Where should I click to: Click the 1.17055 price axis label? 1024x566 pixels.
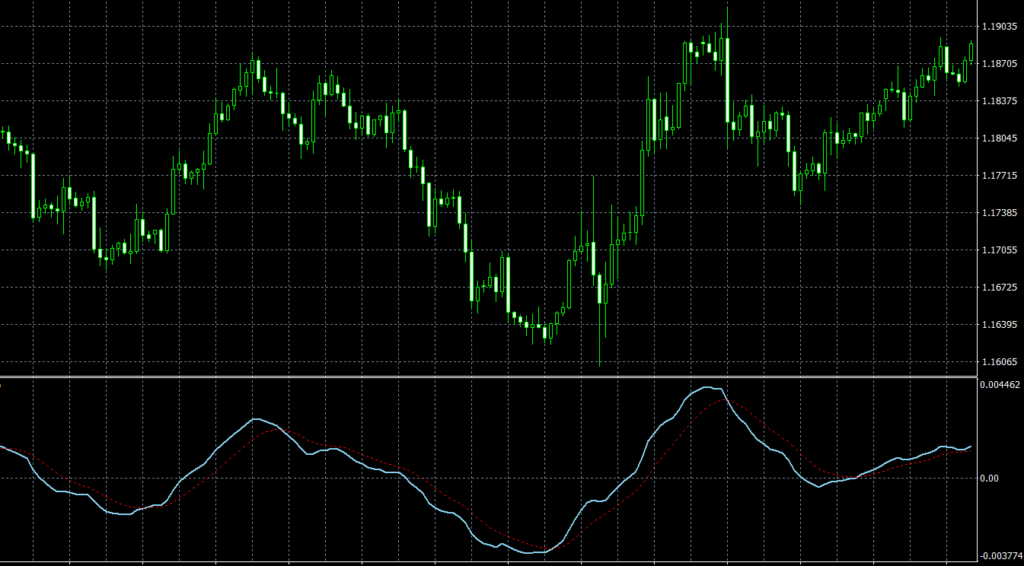pyautogui.click(x=998, y=250)
